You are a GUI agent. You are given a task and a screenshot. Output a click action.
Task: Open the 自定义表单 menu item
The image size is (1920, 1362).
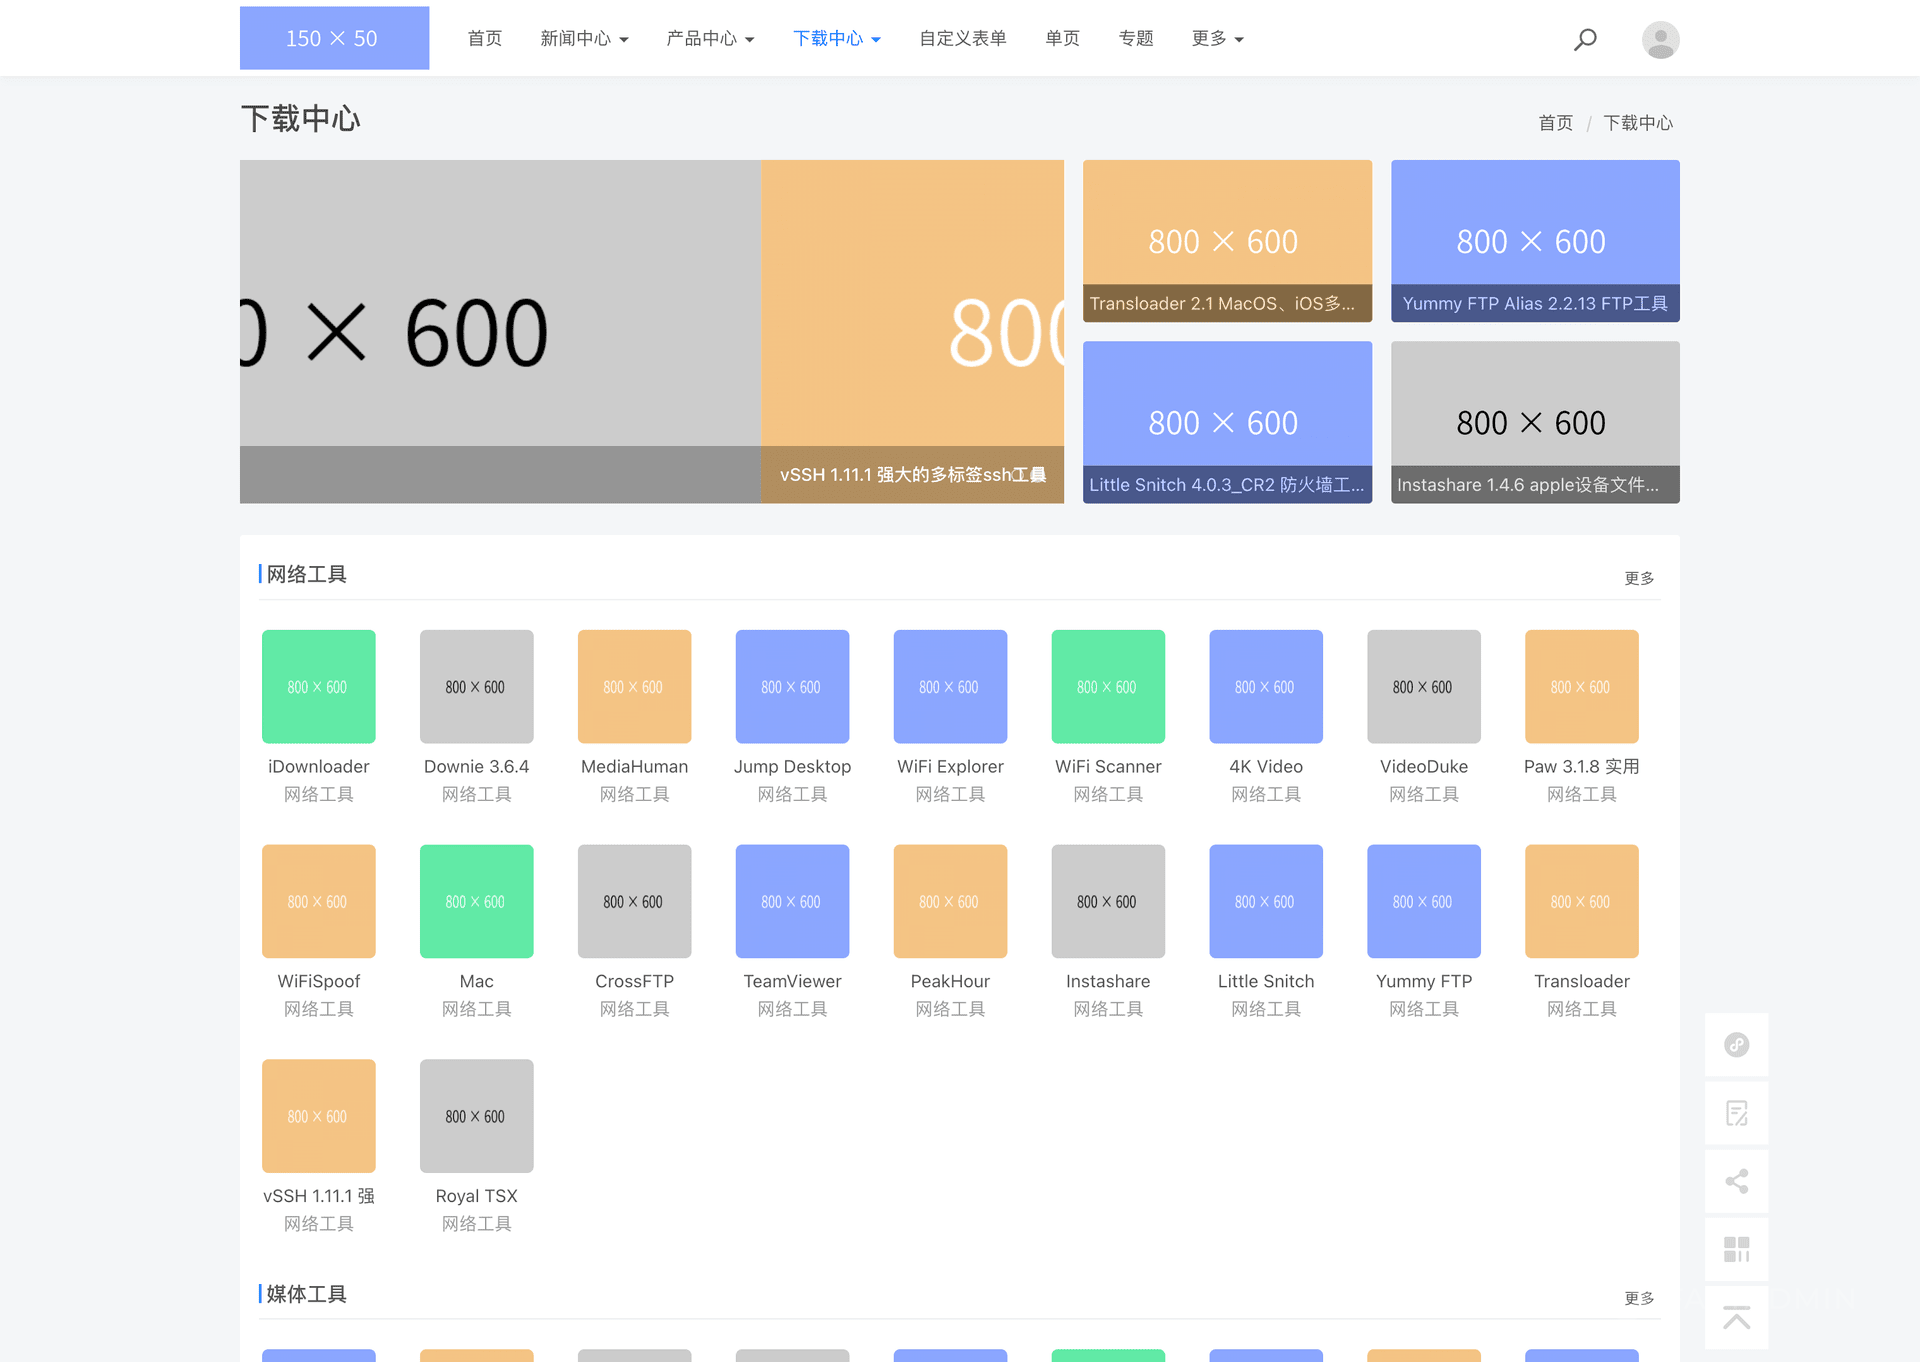[962, 38]
